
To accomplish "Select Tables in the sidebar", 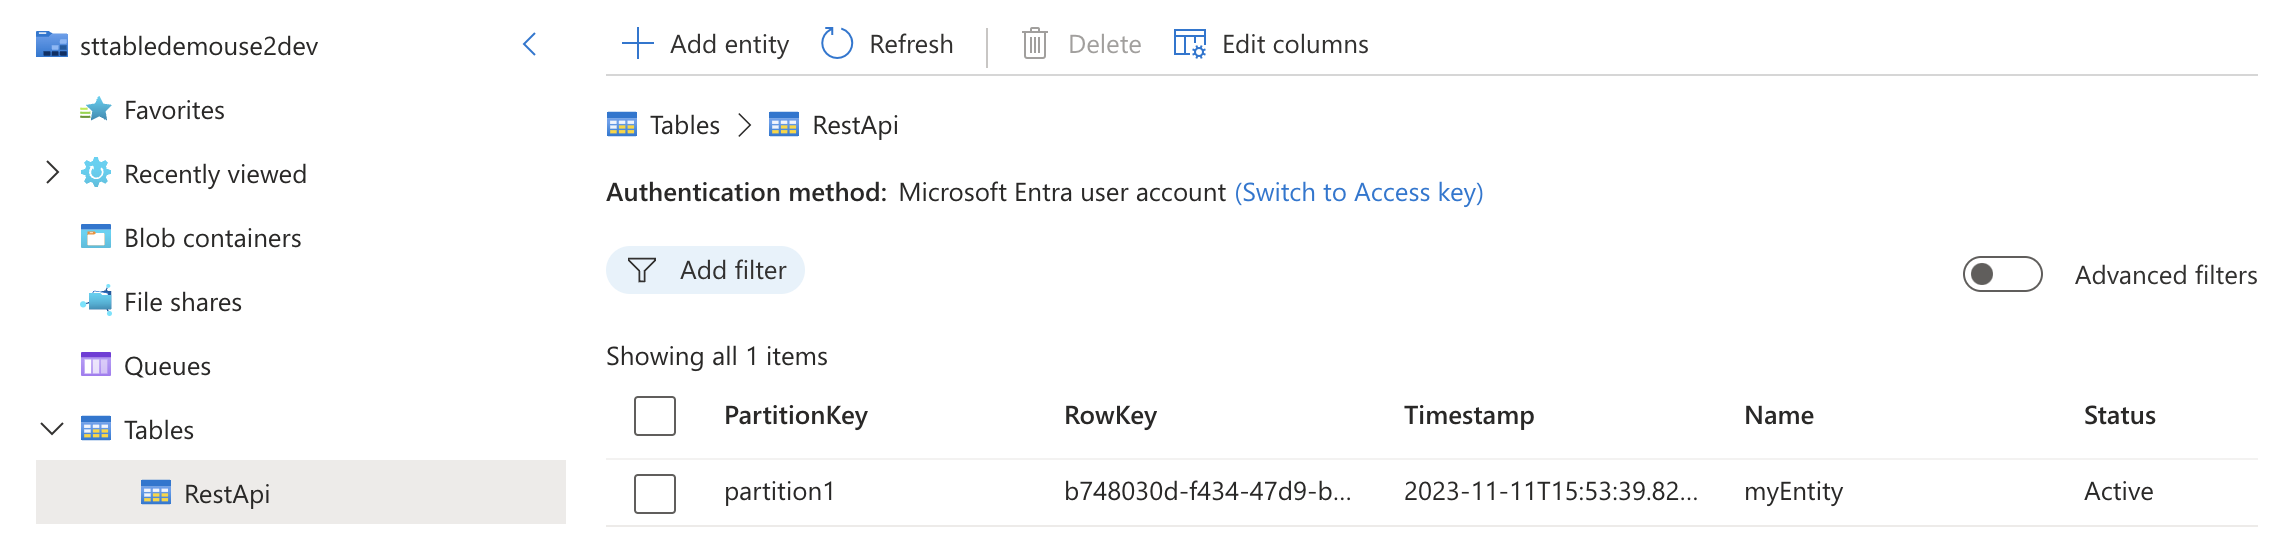I will [159, 430].
